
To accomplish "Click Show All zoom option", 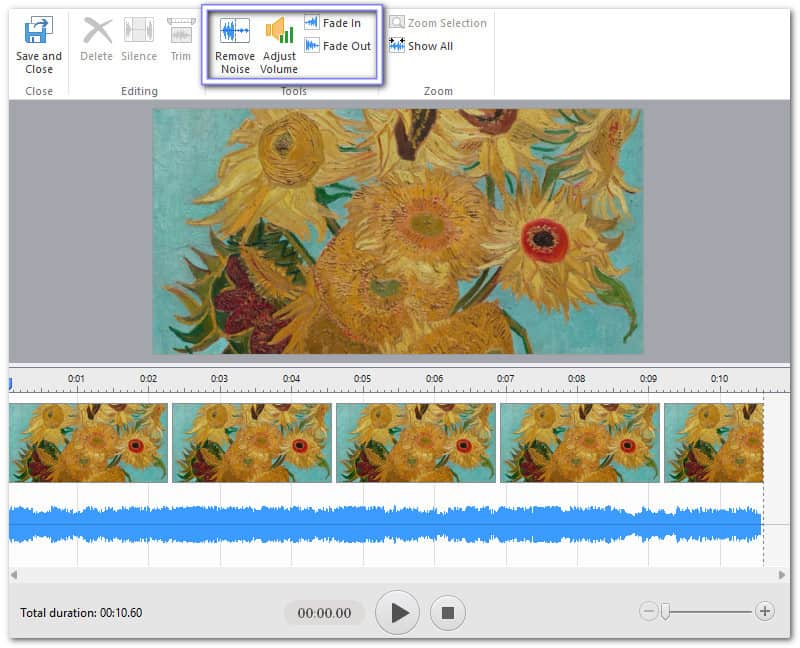I will tap(421, 46).
